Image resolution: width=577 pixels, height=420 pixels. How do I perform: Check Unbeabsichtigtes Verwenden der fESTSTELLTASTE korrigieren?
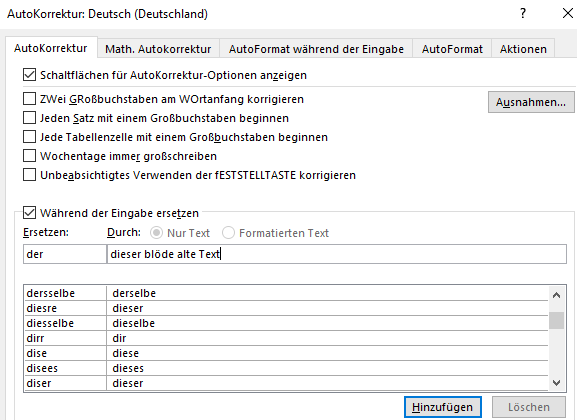pos(29,174)
